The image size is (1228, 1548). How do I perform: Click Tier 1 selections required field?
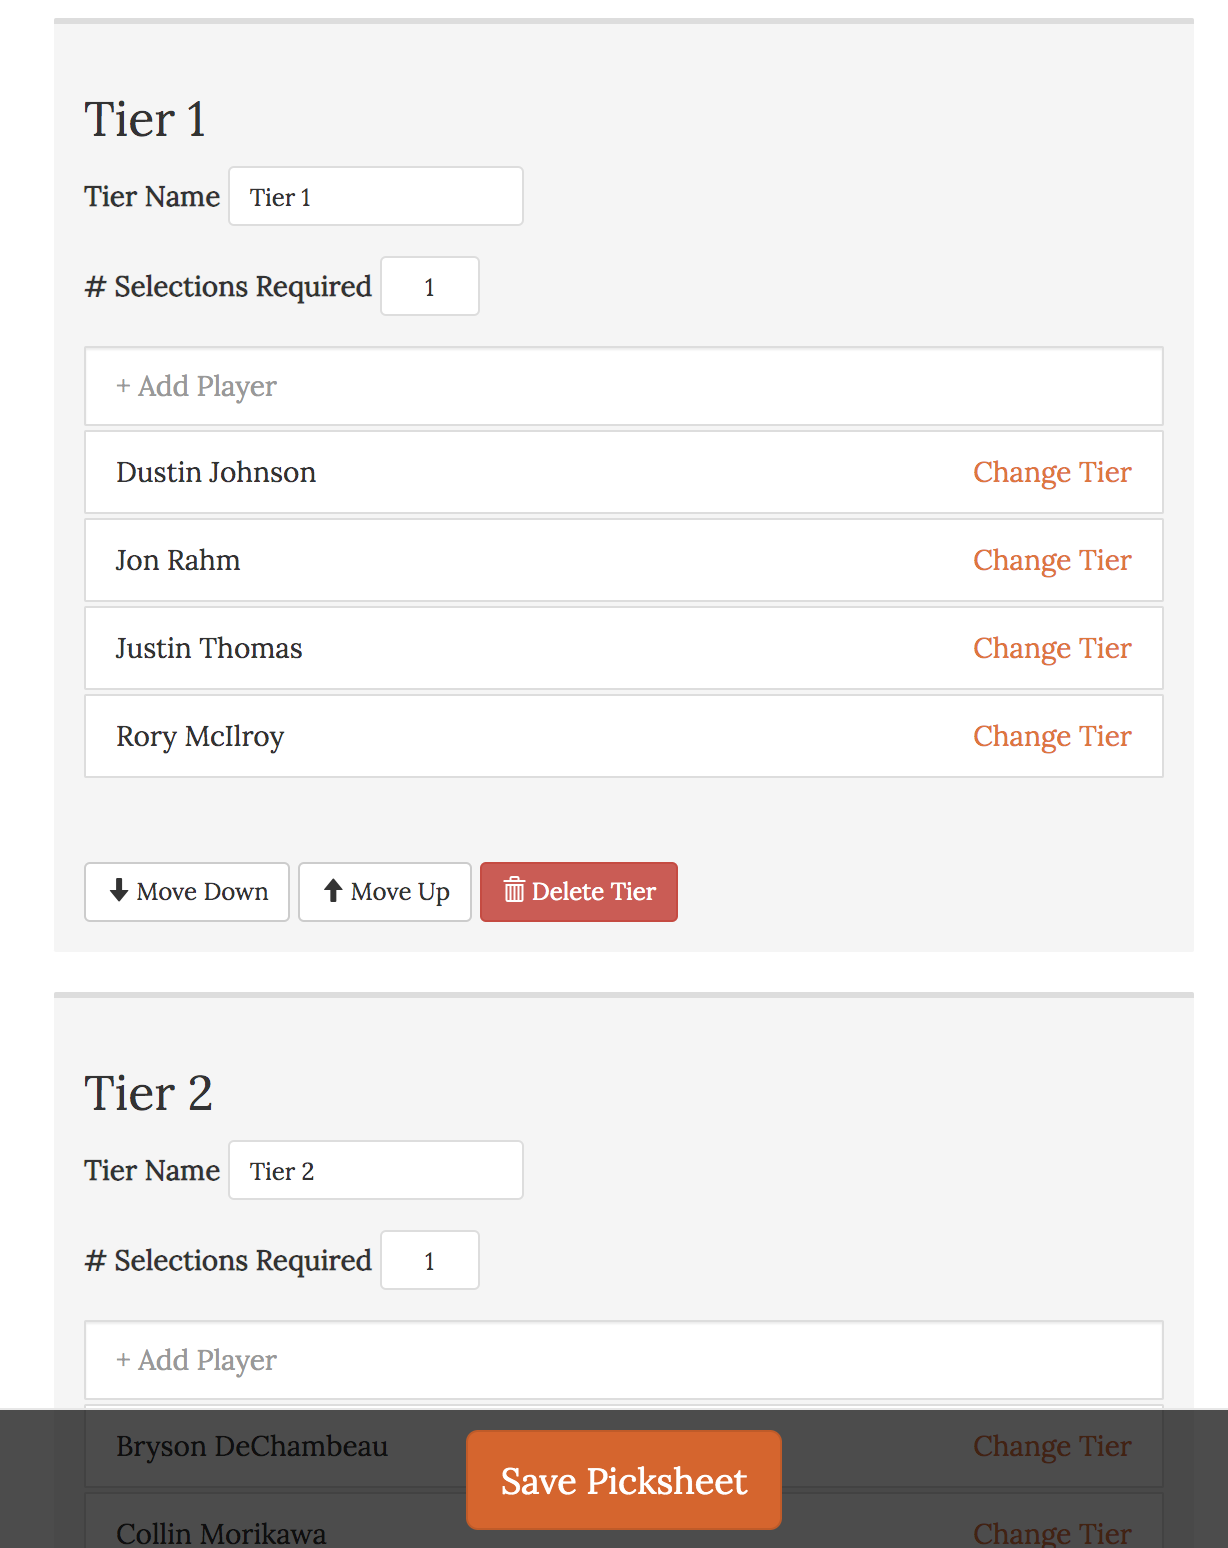tap(429, 287)
